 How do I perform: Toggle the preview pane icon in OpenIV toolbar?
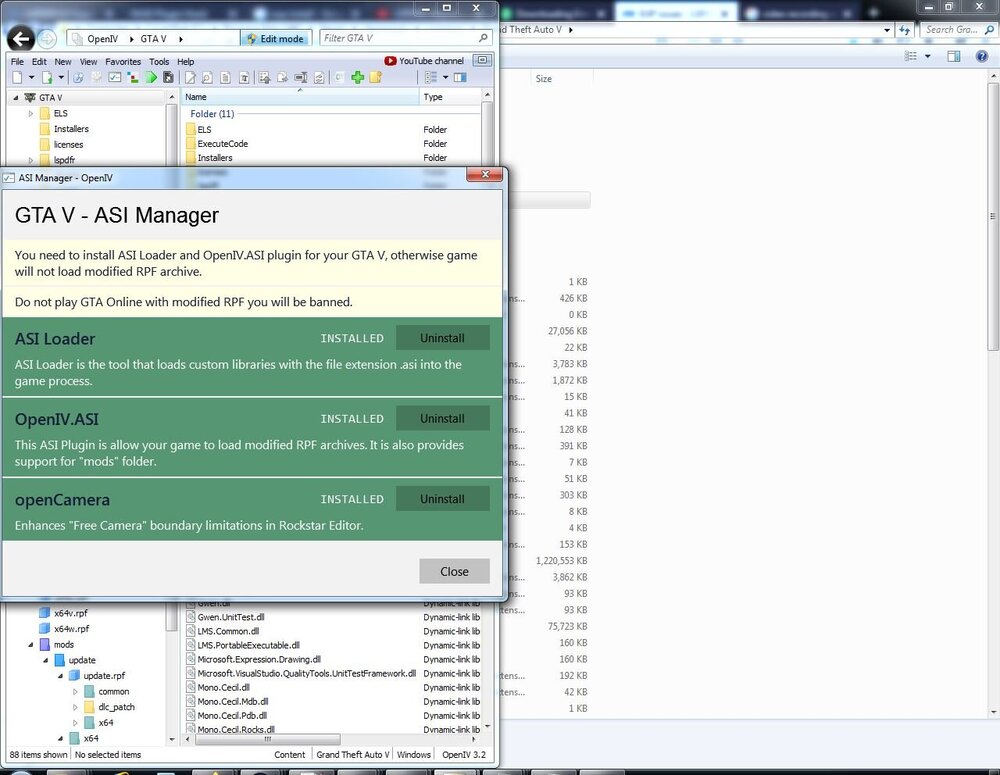(x=460, y=77)
